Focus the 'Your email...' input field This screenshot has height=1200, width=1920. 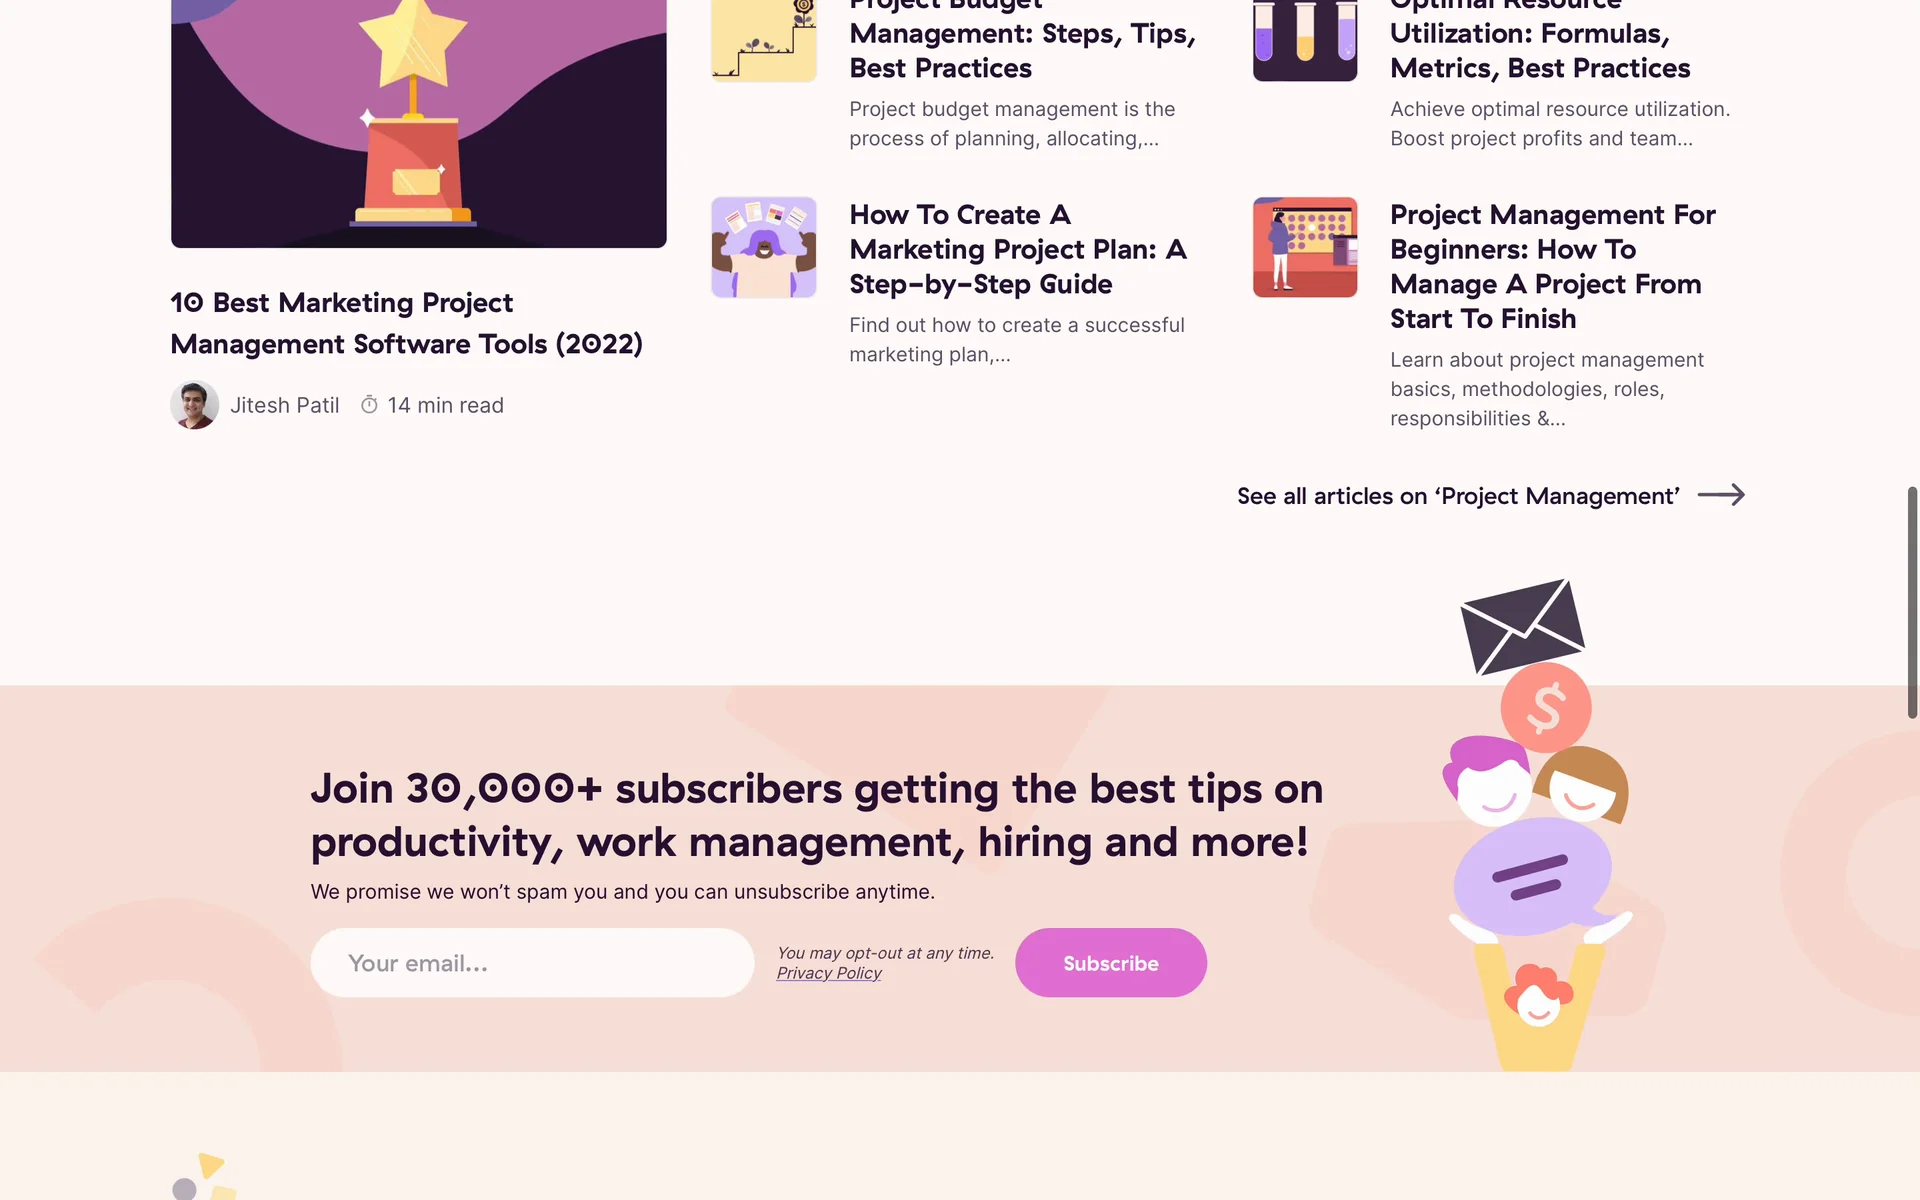pos(532,963)
